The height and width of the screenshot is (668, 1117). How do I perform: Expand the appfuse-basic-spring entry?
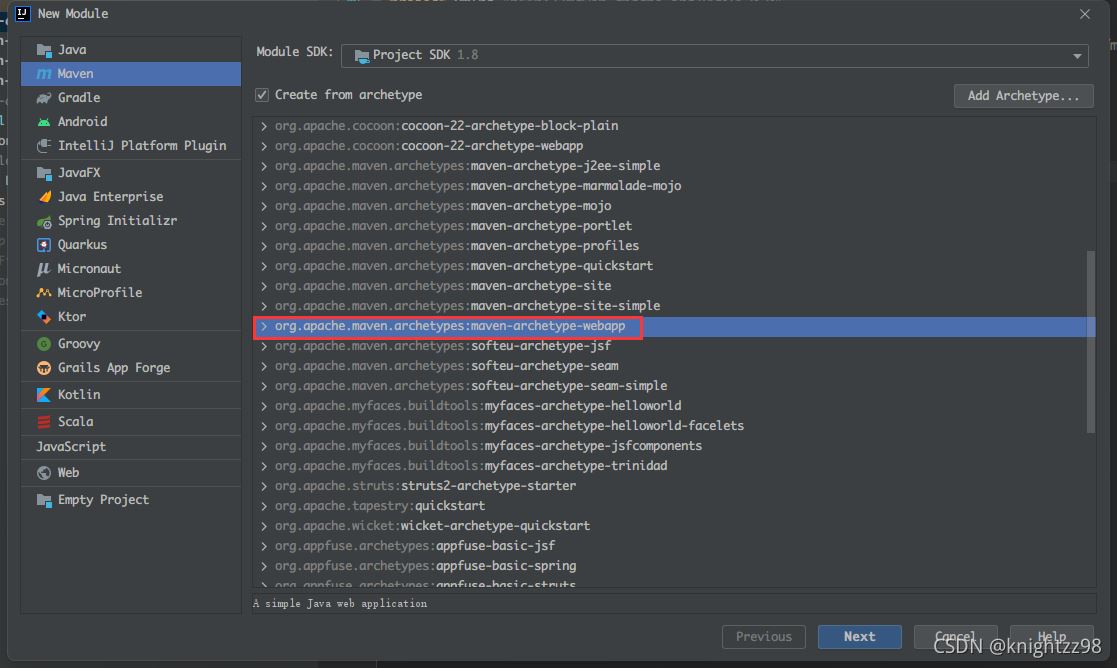click(x=264, y=566)
